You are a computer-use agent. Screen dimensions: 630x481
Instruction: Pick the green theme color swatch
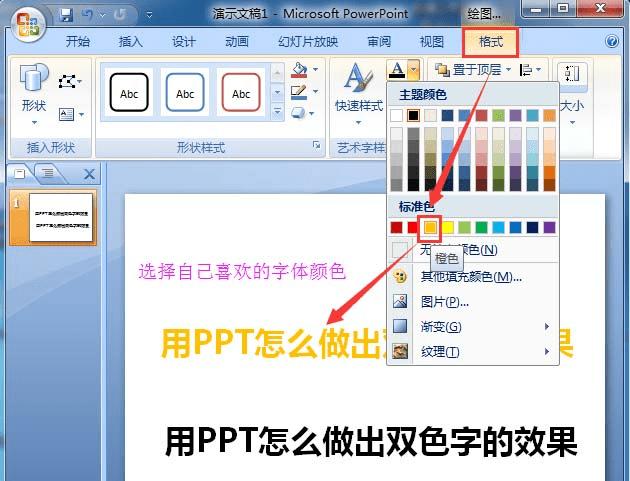point(498,116)
